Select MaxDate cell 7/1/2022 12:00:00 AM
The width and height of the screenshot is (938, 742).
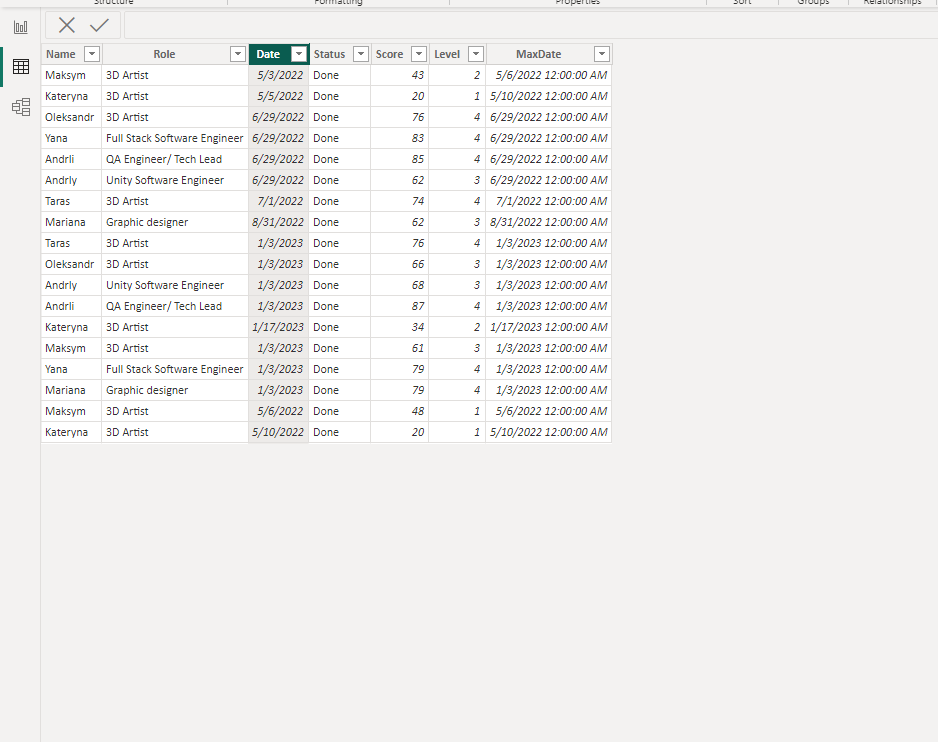click(549, 201)
